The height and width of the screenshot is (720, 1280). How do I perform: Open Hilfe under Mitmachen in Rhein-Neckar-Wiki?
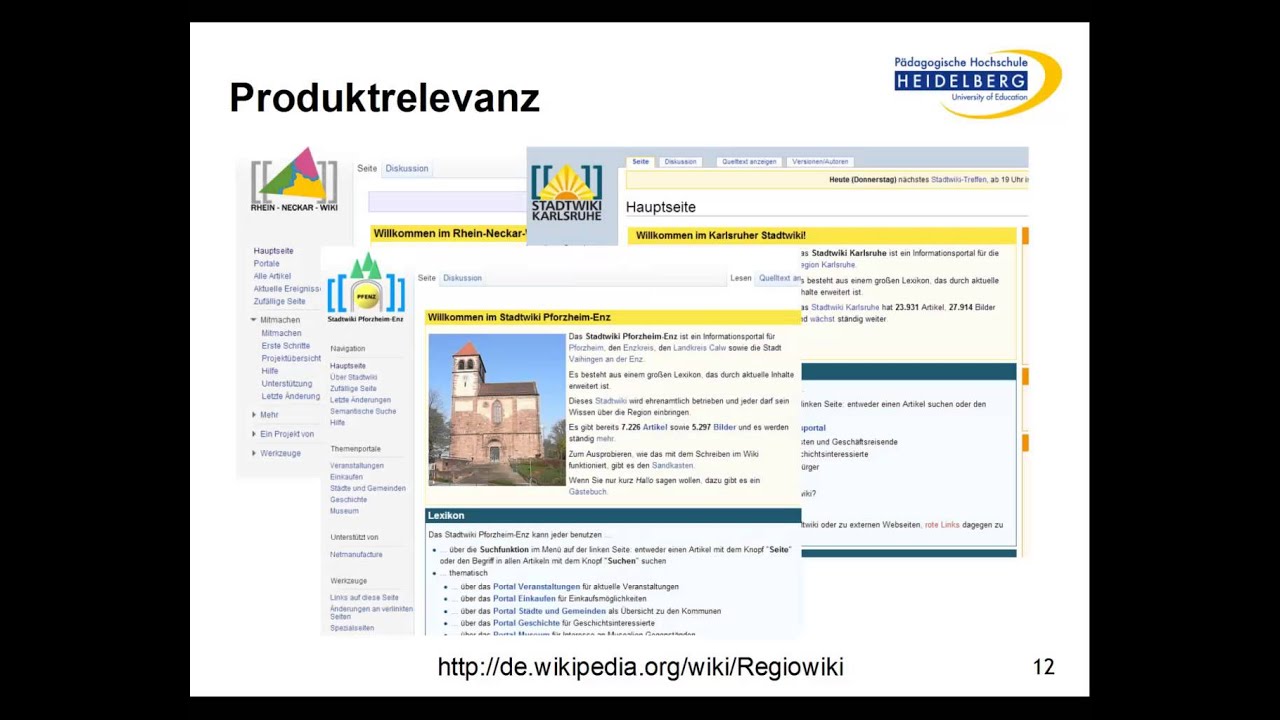tap(270, 371)
